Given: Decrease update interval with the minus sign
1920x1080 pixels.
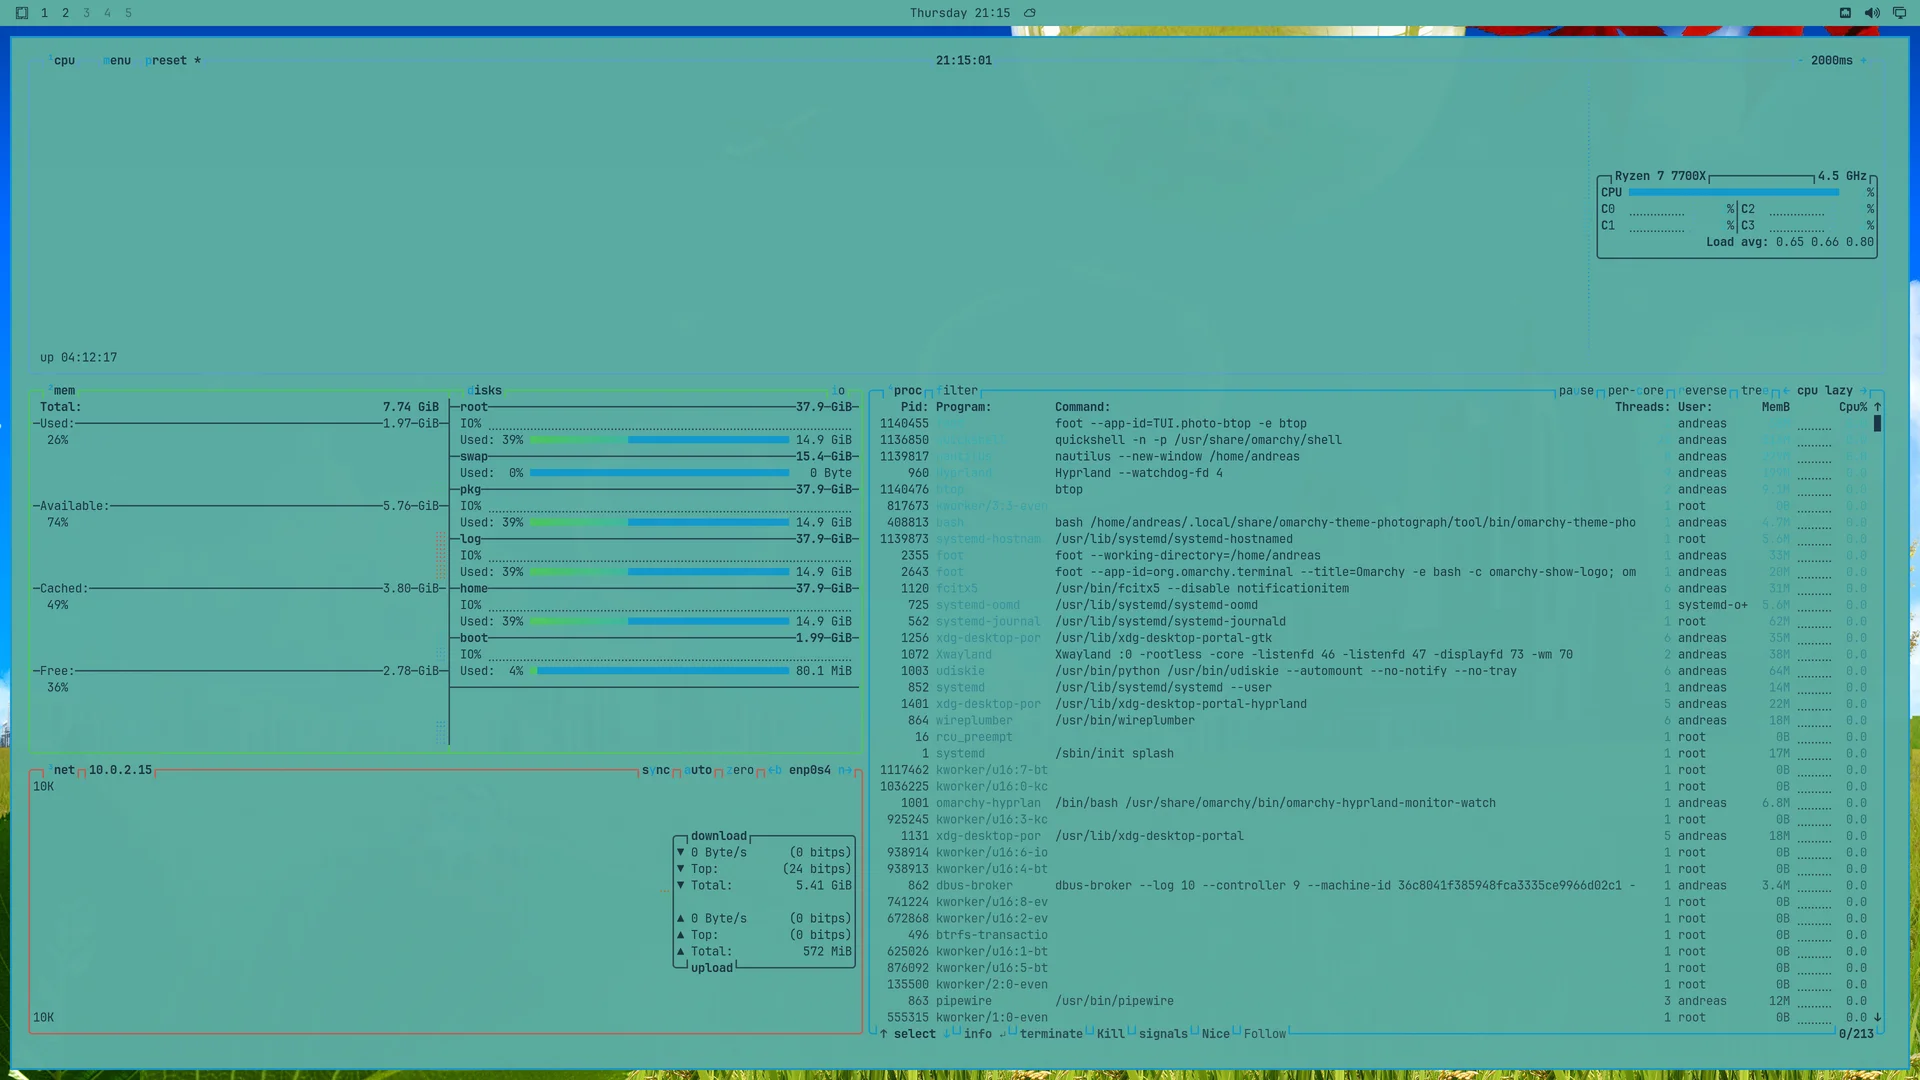Looking at the screenshot, I should (x=1800, y=61).
